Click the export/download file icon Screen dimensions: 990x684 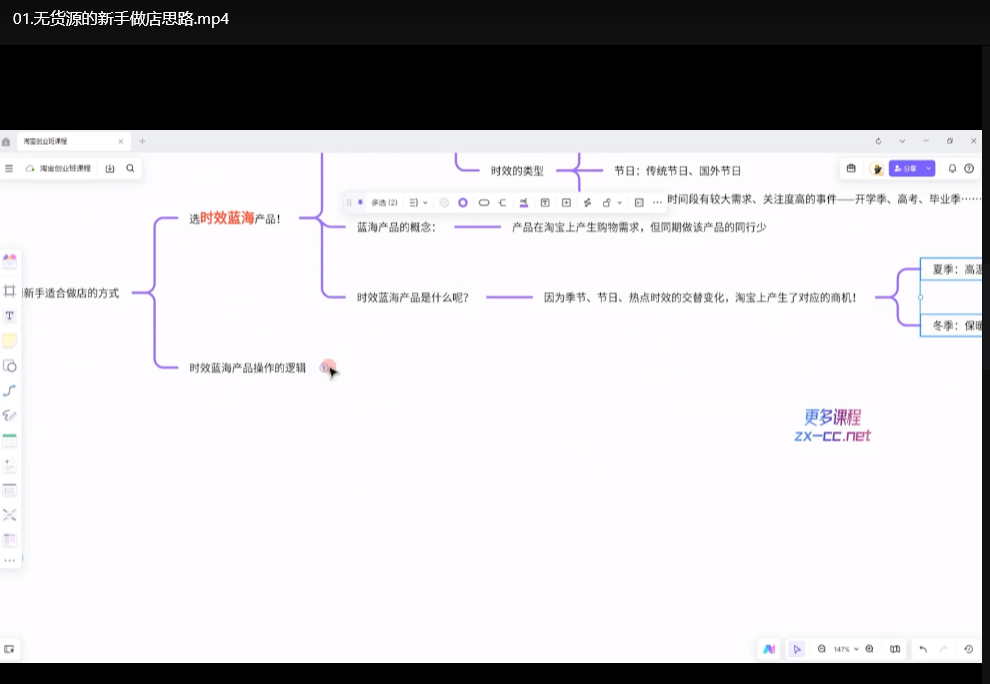pyautogui.click(x=110, y=169)
